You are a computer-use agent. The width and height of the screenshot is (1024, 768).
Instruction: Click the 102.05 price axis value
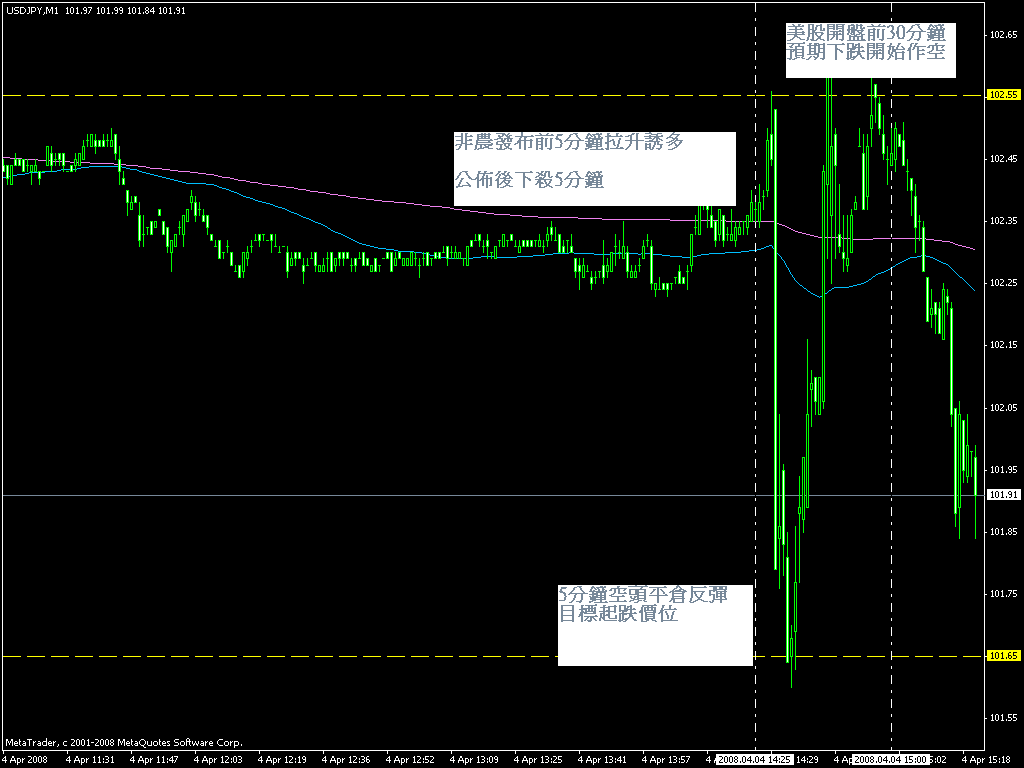coord(1004,408)
